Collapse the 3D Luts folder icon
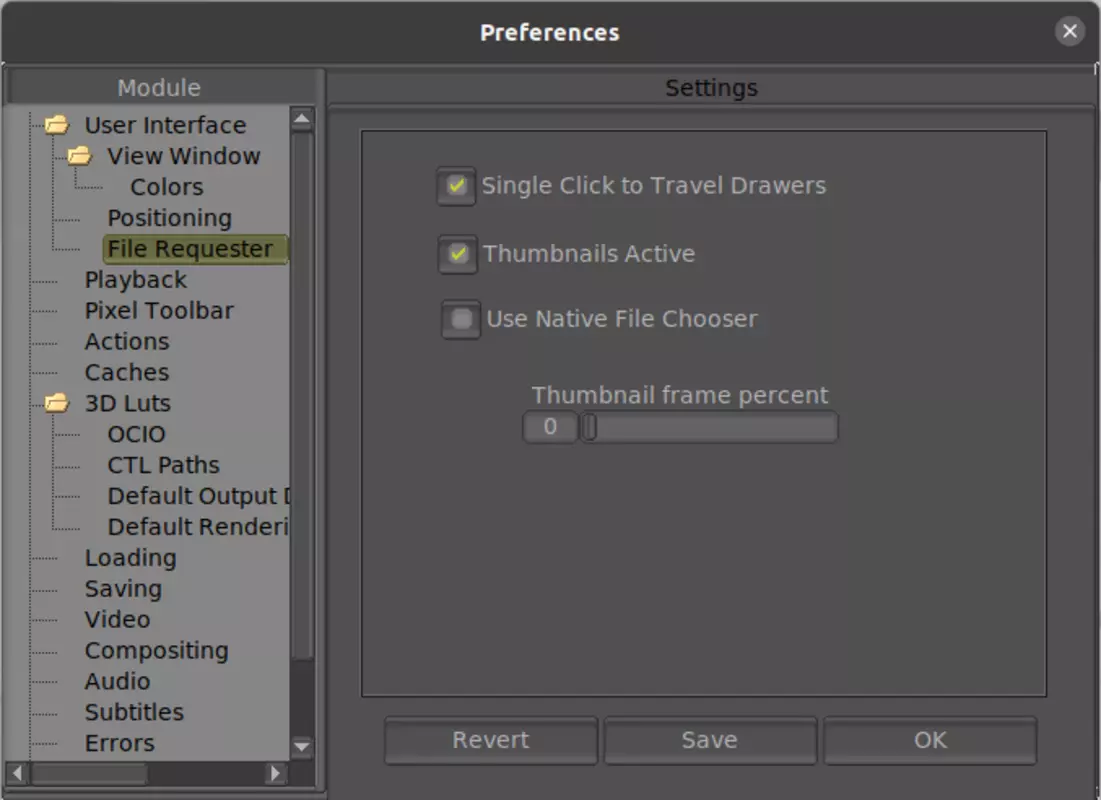The height and width of the screenshot is (800, 1101). tap(57, 403)
